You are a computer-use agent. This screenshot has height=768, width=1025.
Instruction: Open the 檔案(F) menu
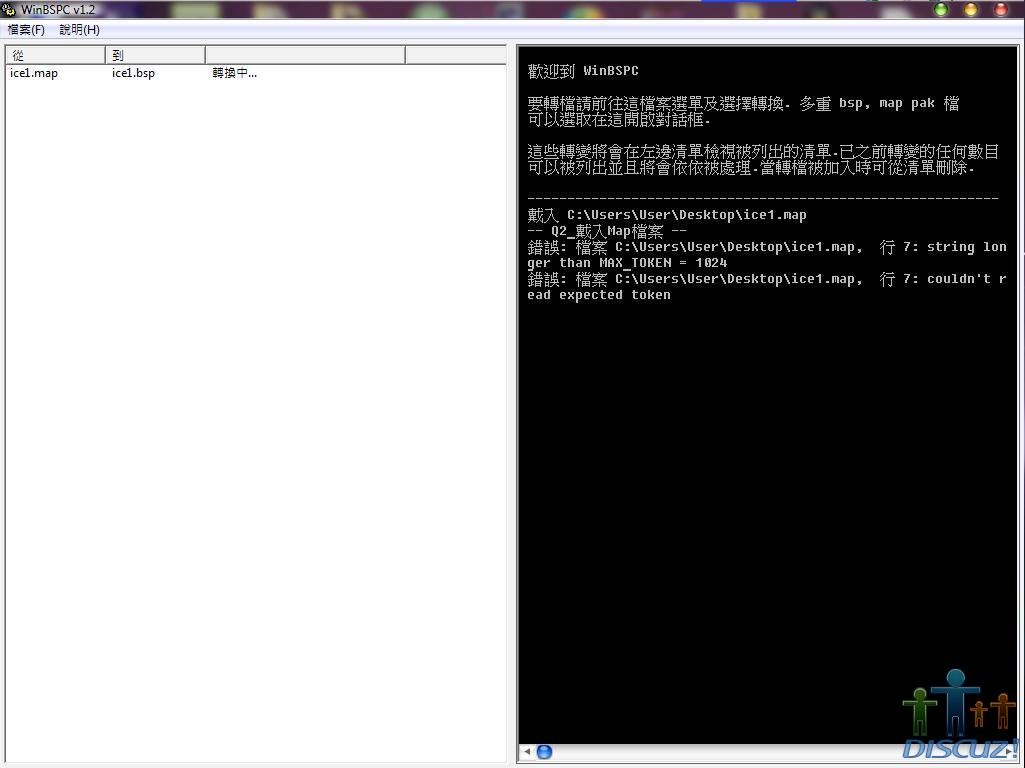pos(26,30)
